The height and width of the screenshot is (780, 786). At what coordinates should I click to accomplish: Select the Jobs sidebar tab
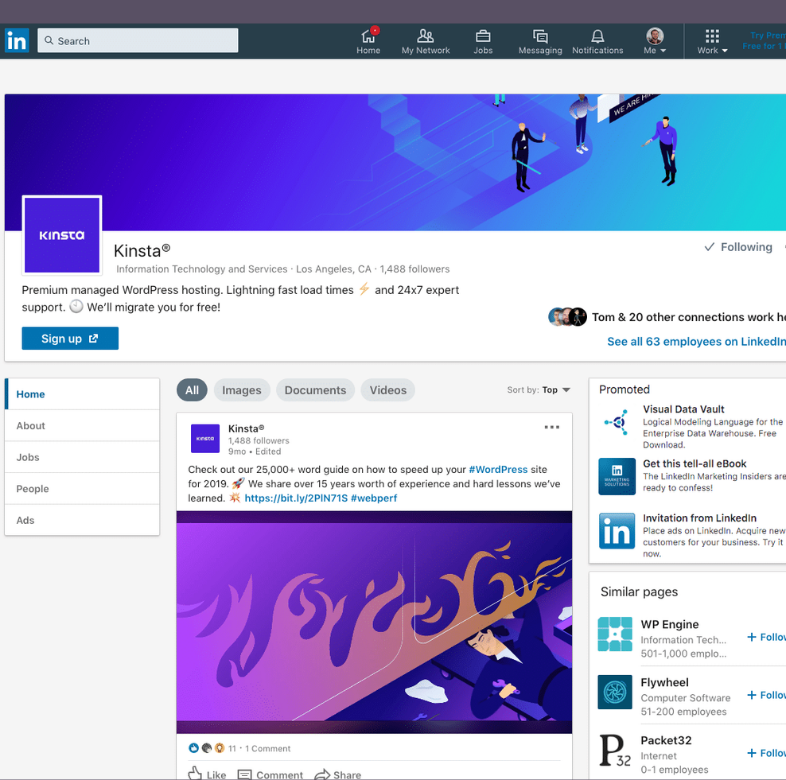[x=82, y=457]
